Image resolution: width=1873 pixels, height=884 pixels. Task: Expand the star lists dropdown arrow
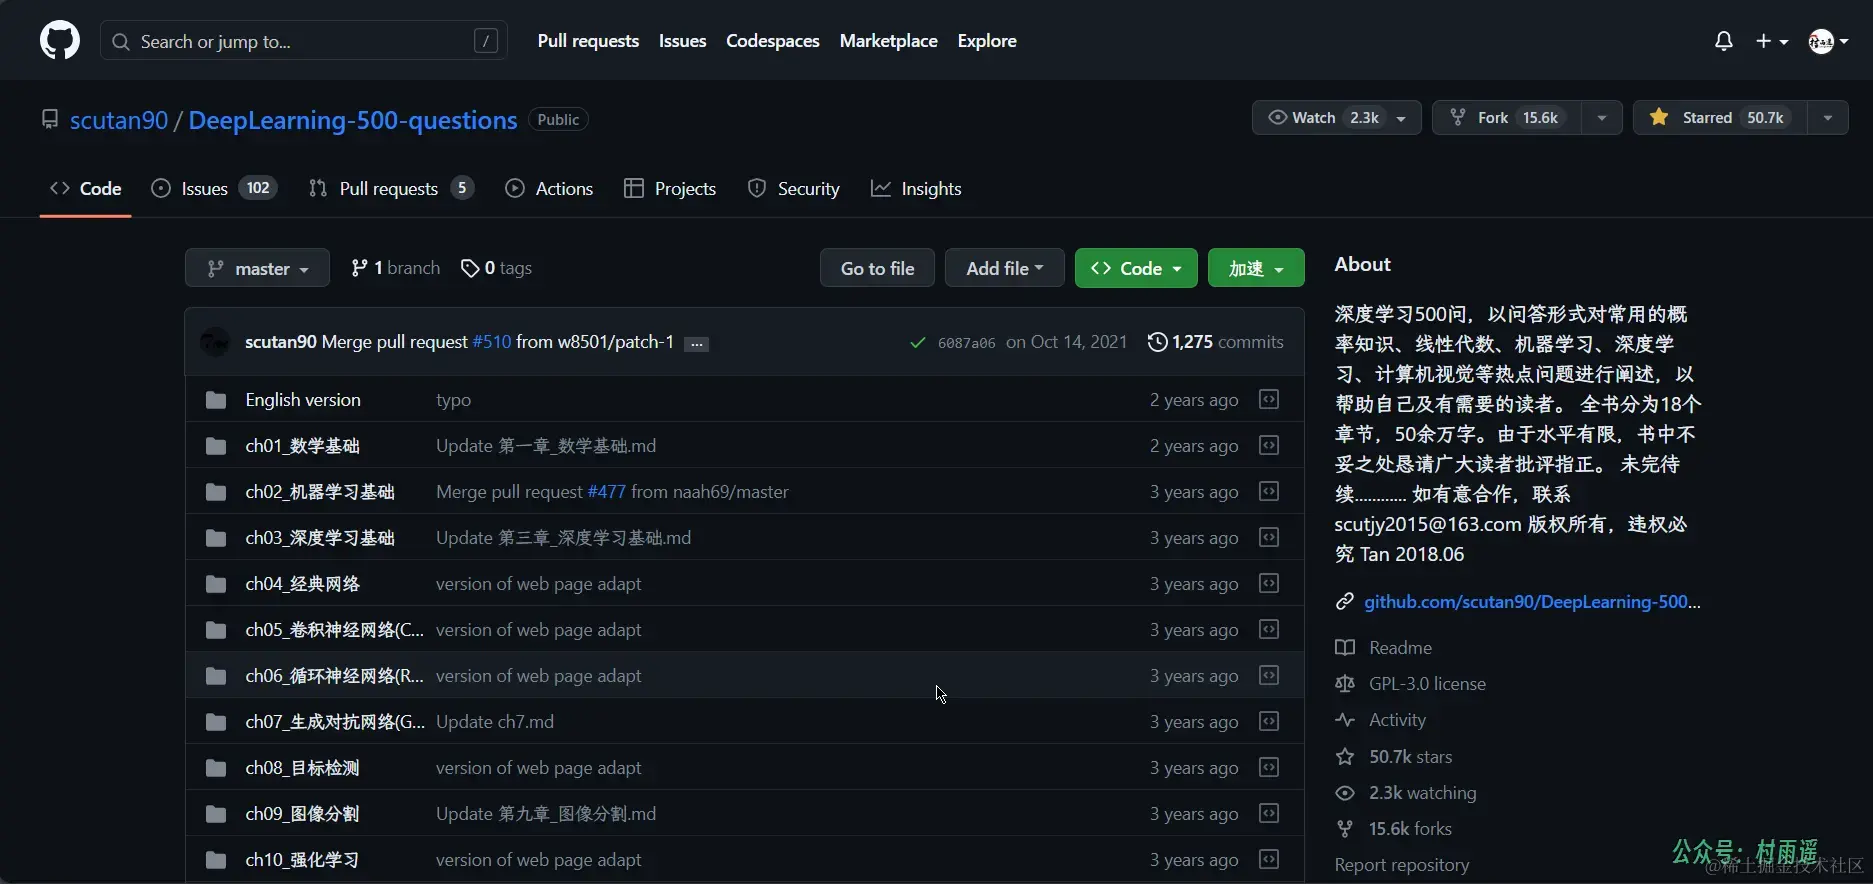click(1828, 118)
